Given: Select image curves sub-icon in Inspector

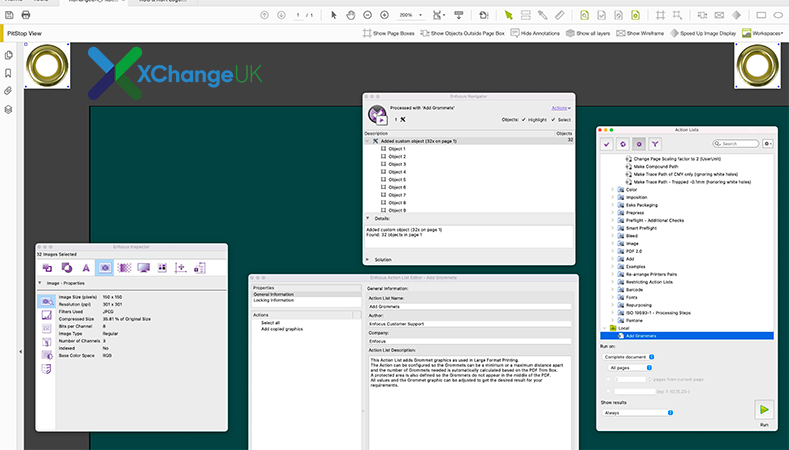Looking at the screenshot, I should tap(46, 315).
